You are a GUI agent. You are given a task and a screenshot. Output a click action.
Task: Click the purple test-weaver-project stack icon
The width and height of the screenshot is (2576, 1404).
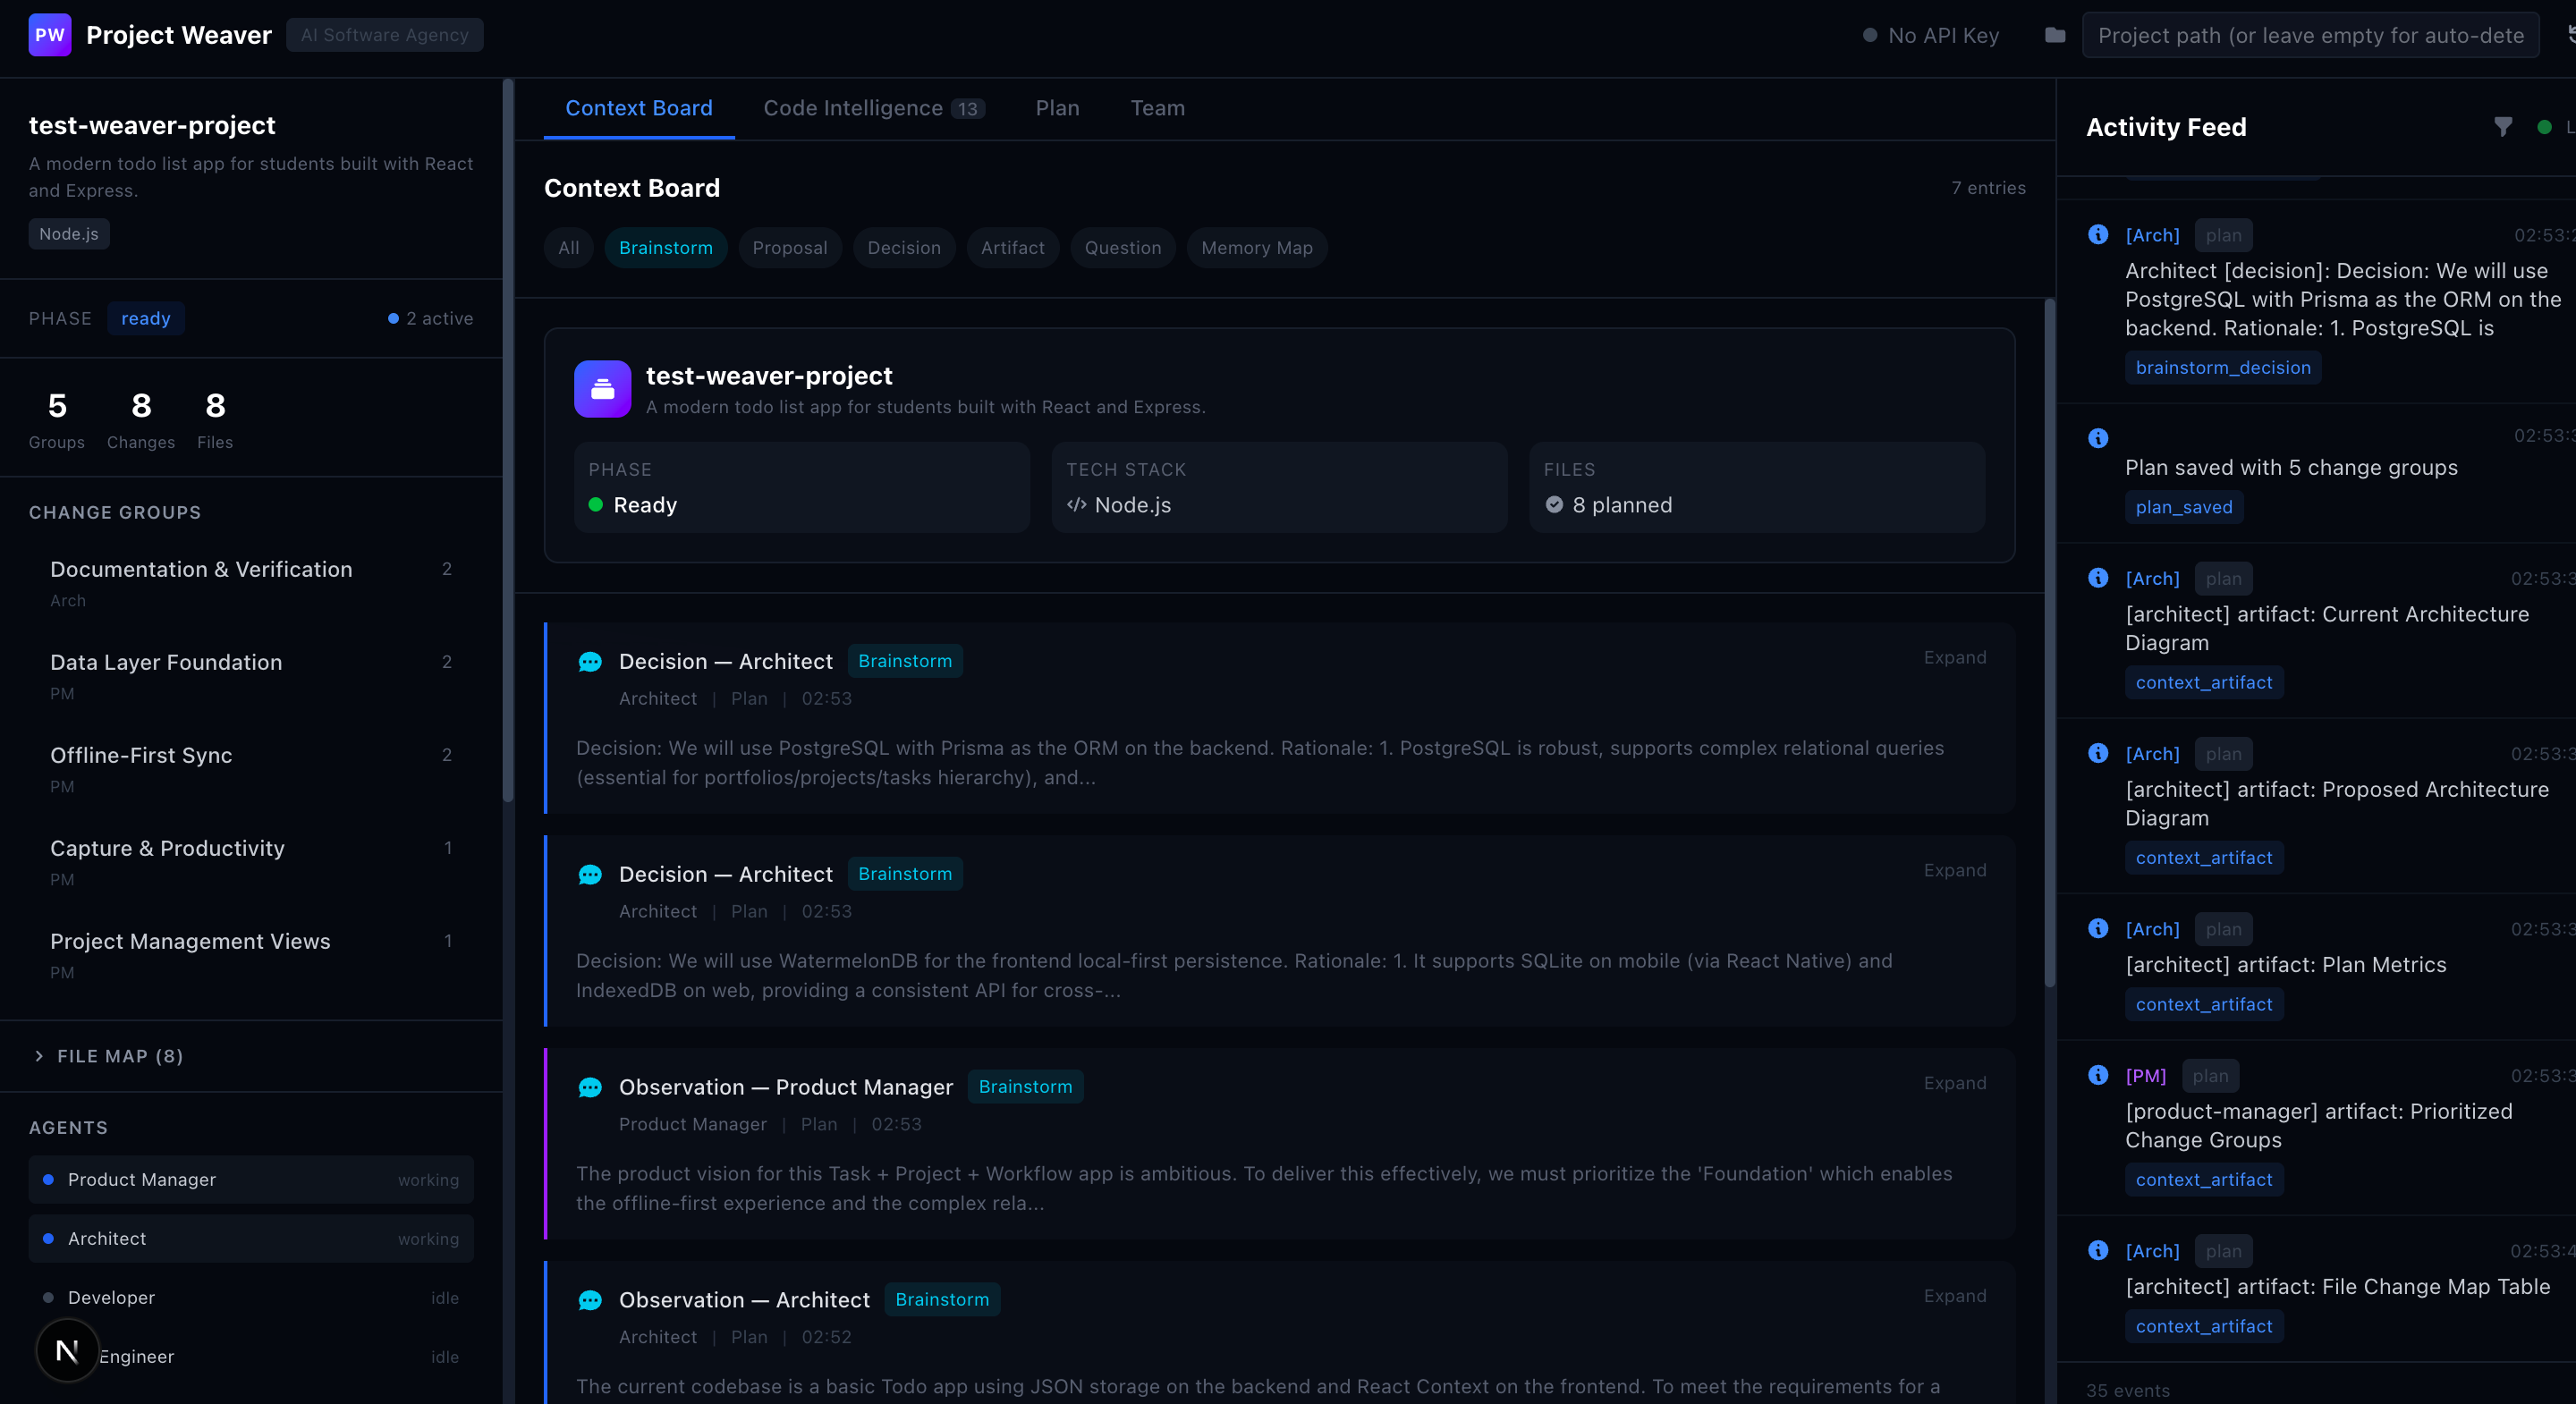tap(602, 389)
